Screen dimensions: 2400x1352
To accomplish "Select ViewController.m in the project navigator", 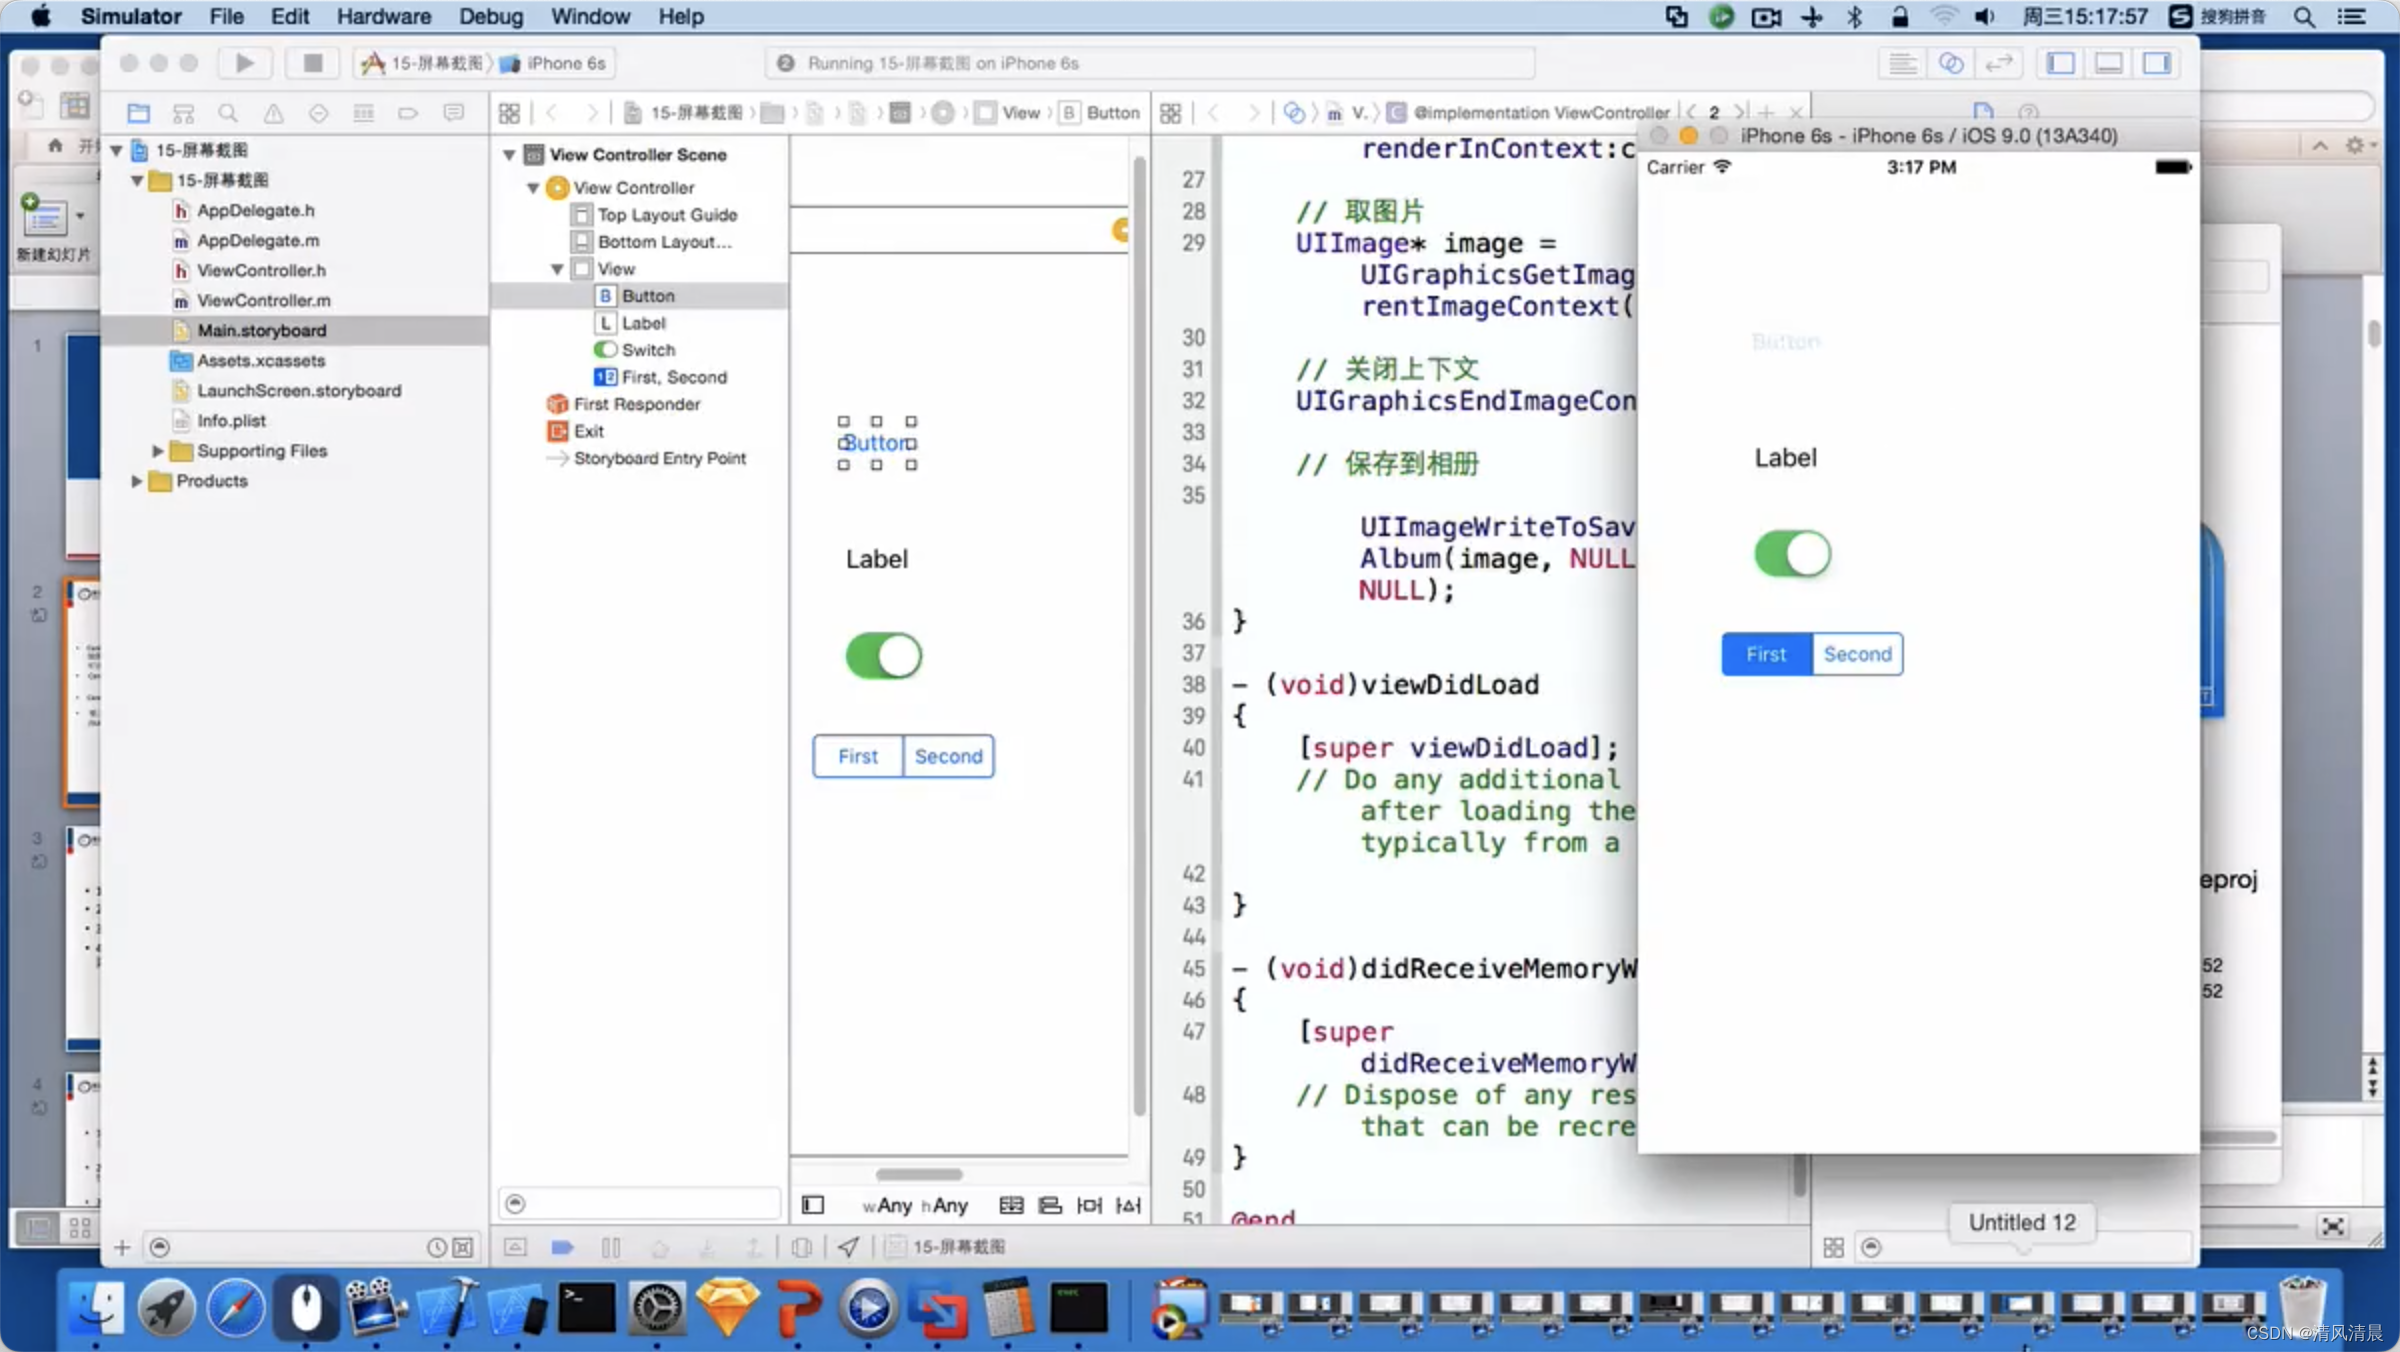I will point(263,300).
